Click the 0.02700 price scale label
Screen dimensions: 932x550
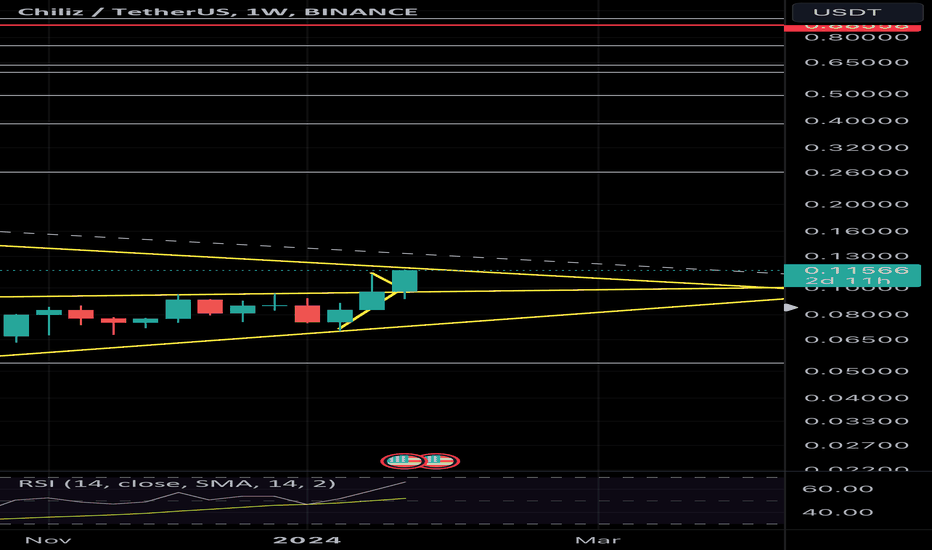857,445
